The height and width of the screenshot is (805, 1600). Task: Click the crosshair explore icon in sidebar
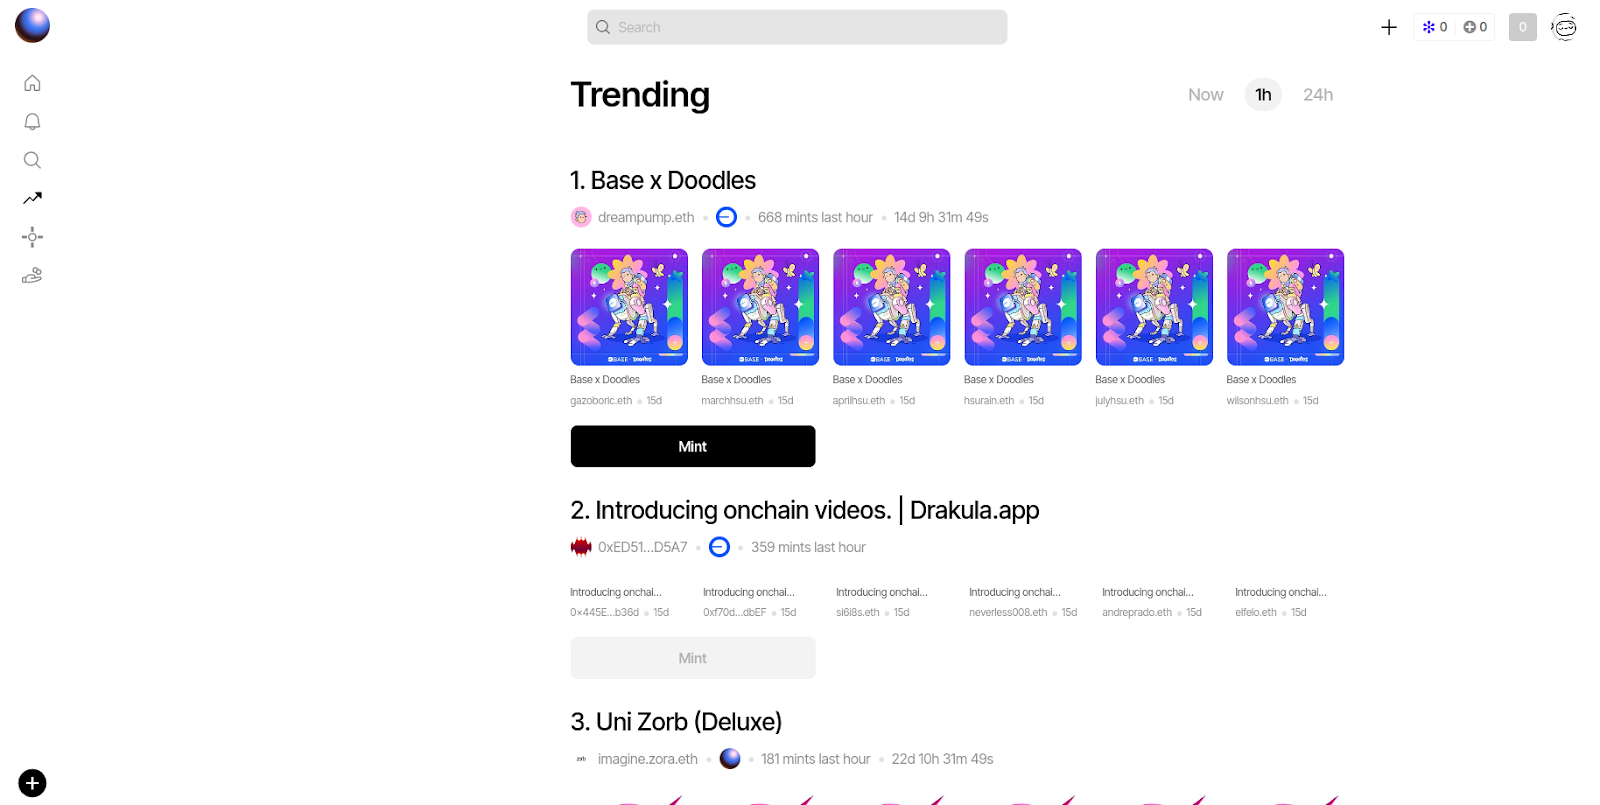click(x=32, y=237)
